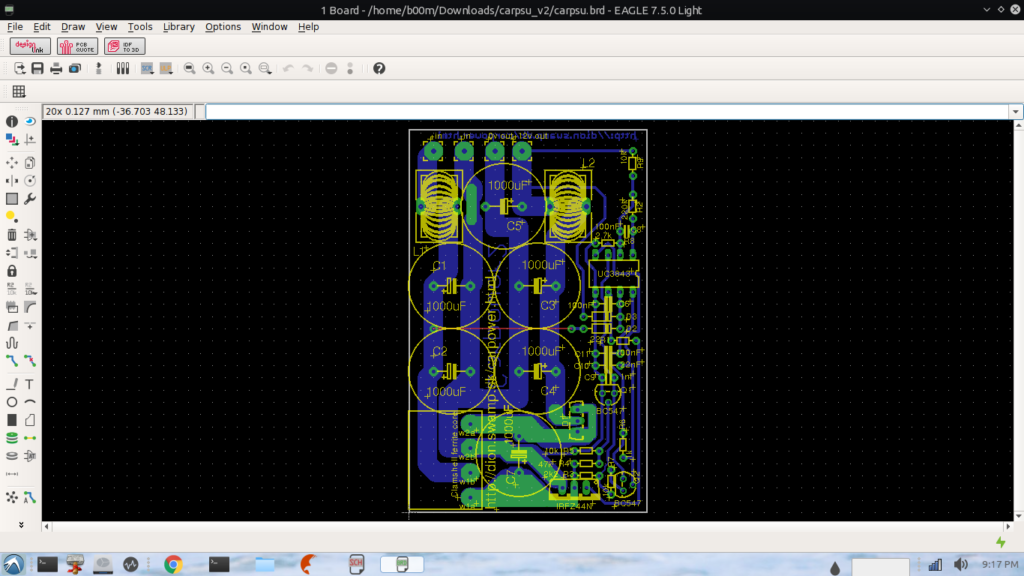Expand the SCR script dropdown

point(147,69)
